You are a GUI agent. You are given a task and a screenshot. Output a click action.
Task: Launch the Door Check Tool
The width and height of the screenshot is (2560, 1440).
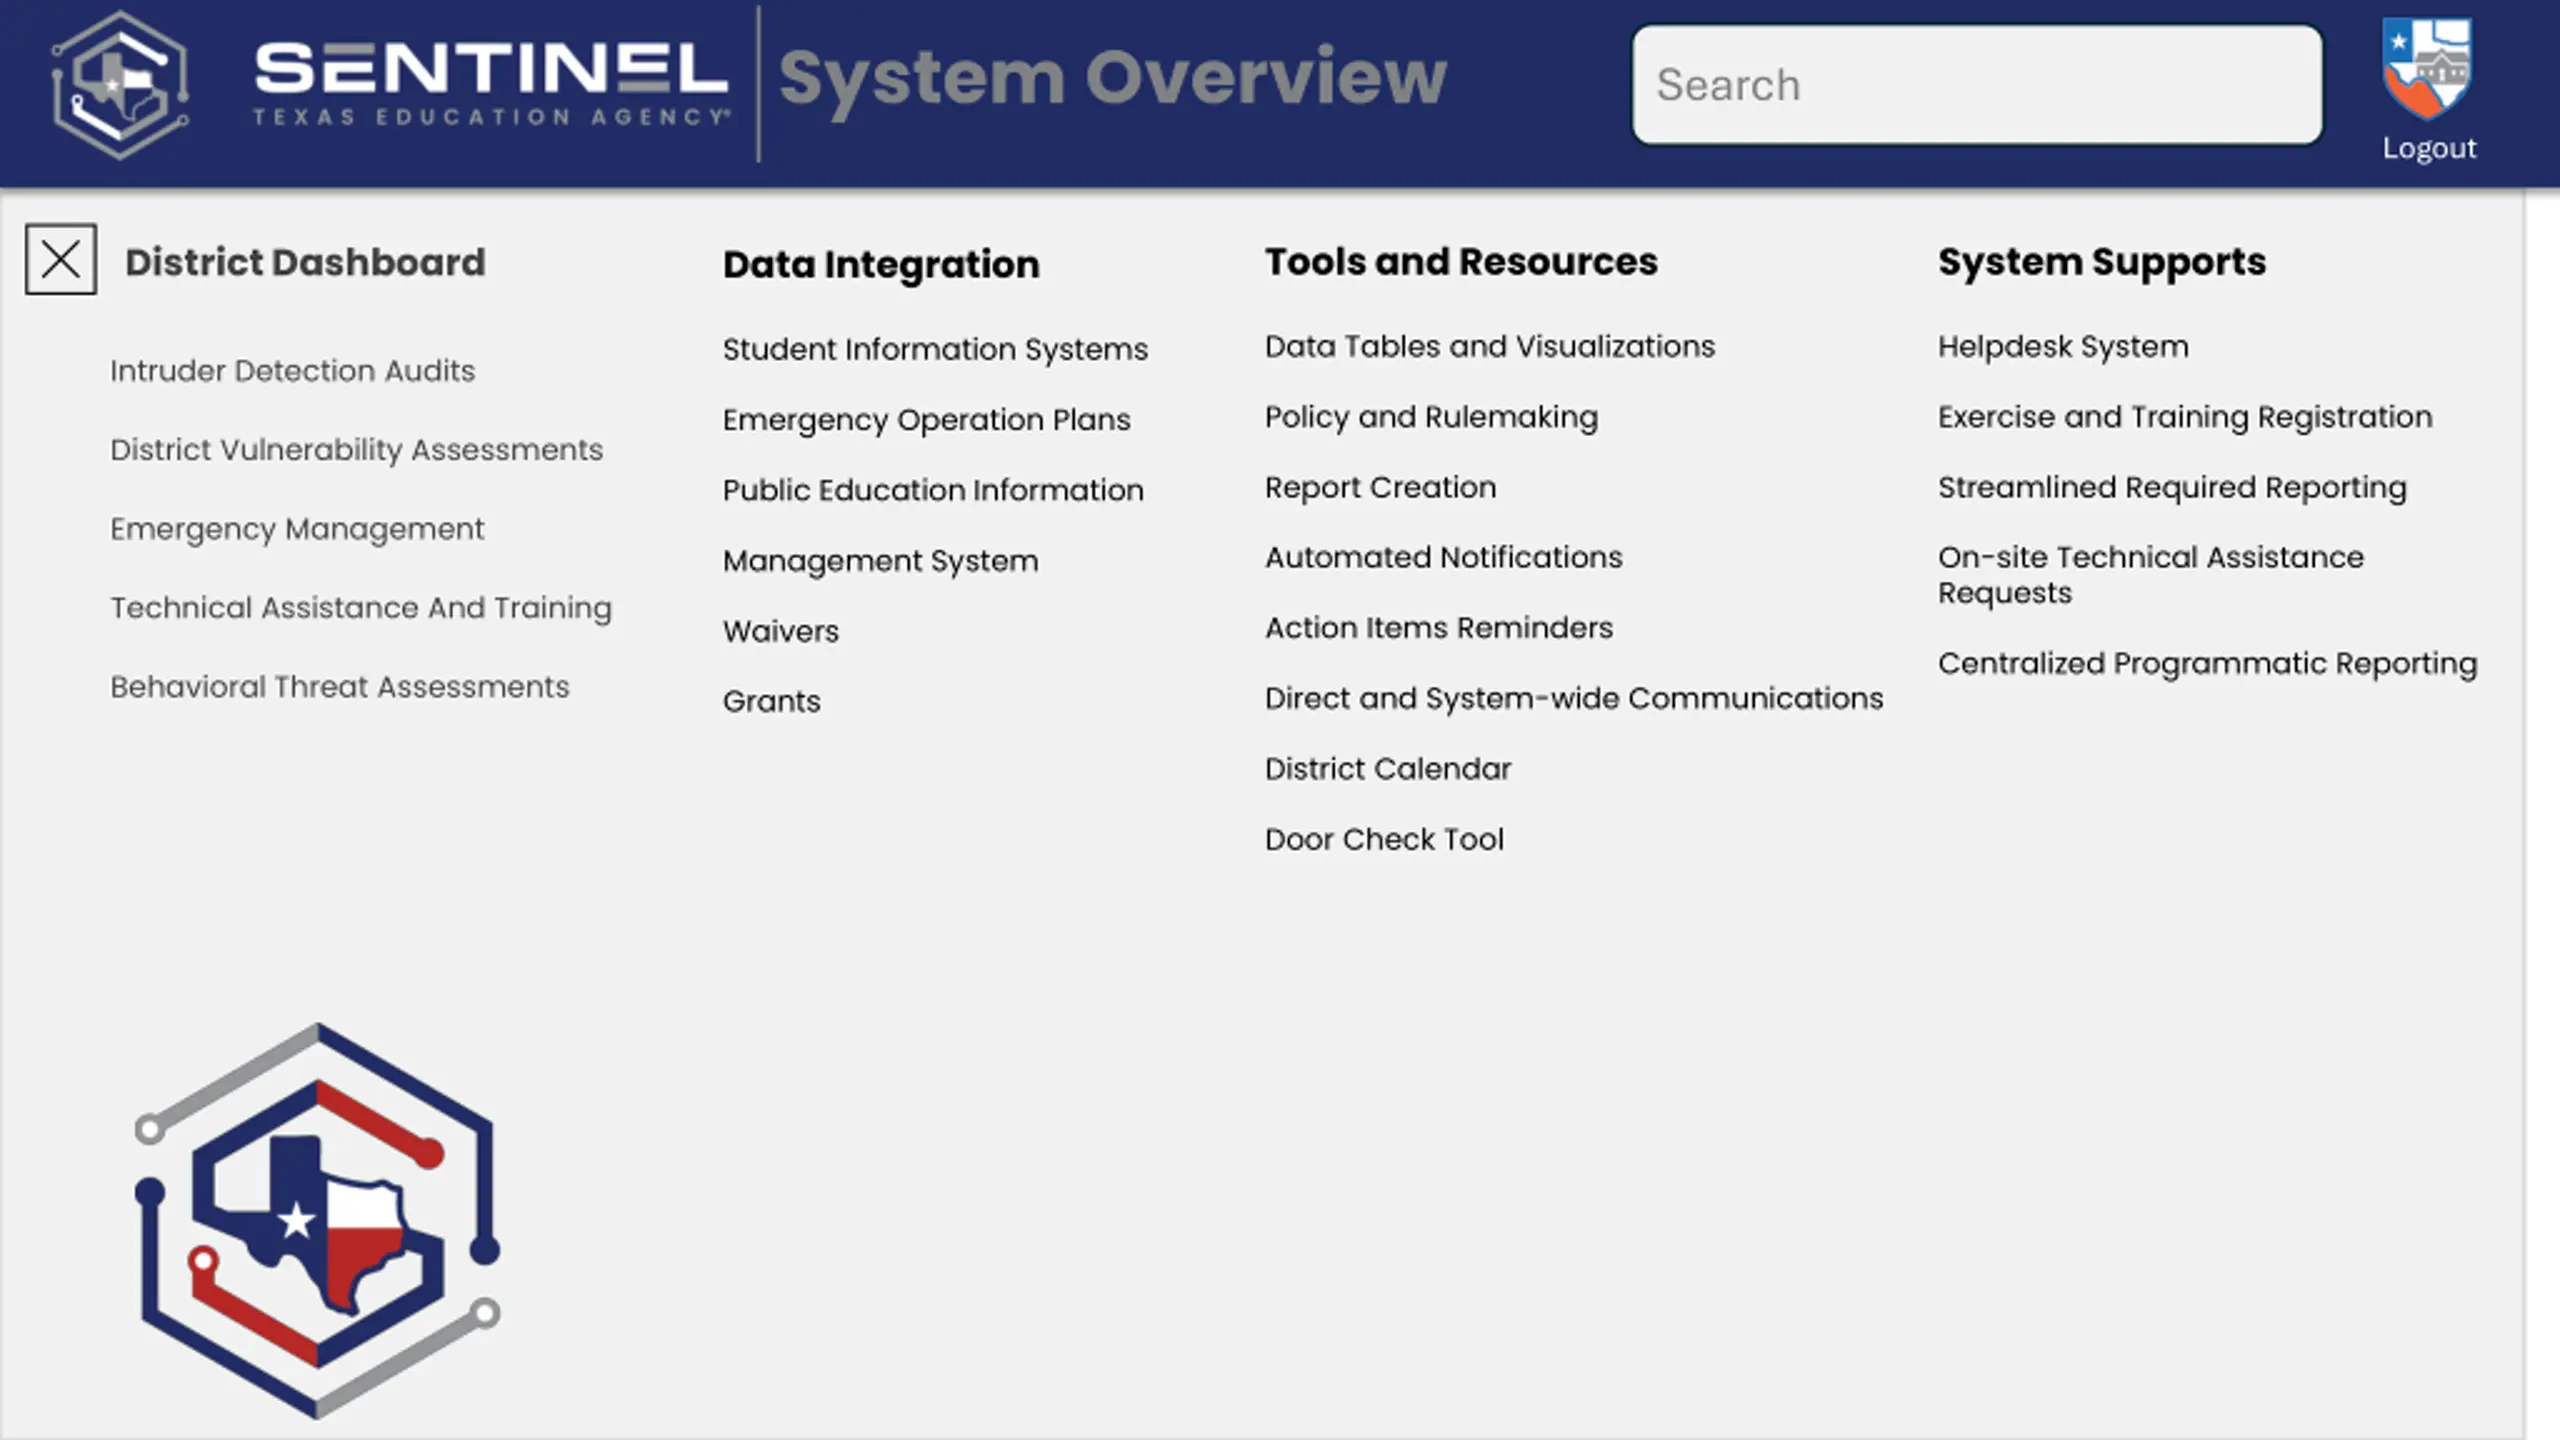pos(1384,839)
